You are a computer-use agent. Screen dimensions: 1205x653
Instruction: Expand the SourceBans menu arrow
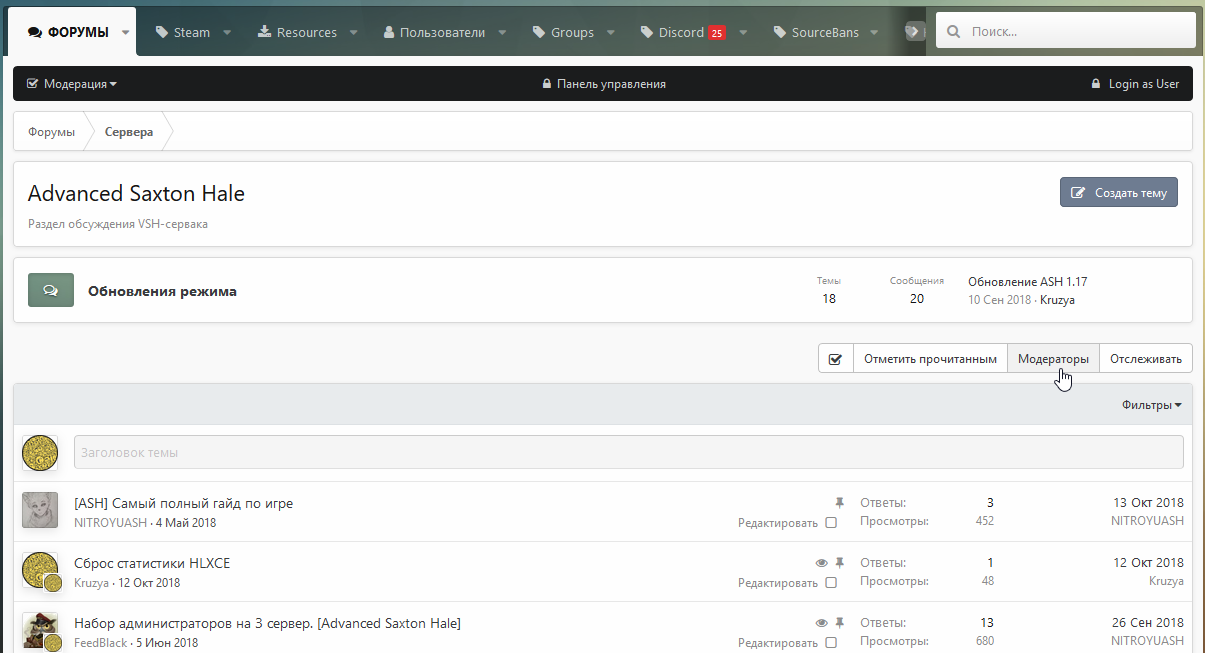(x=875, y=32)
